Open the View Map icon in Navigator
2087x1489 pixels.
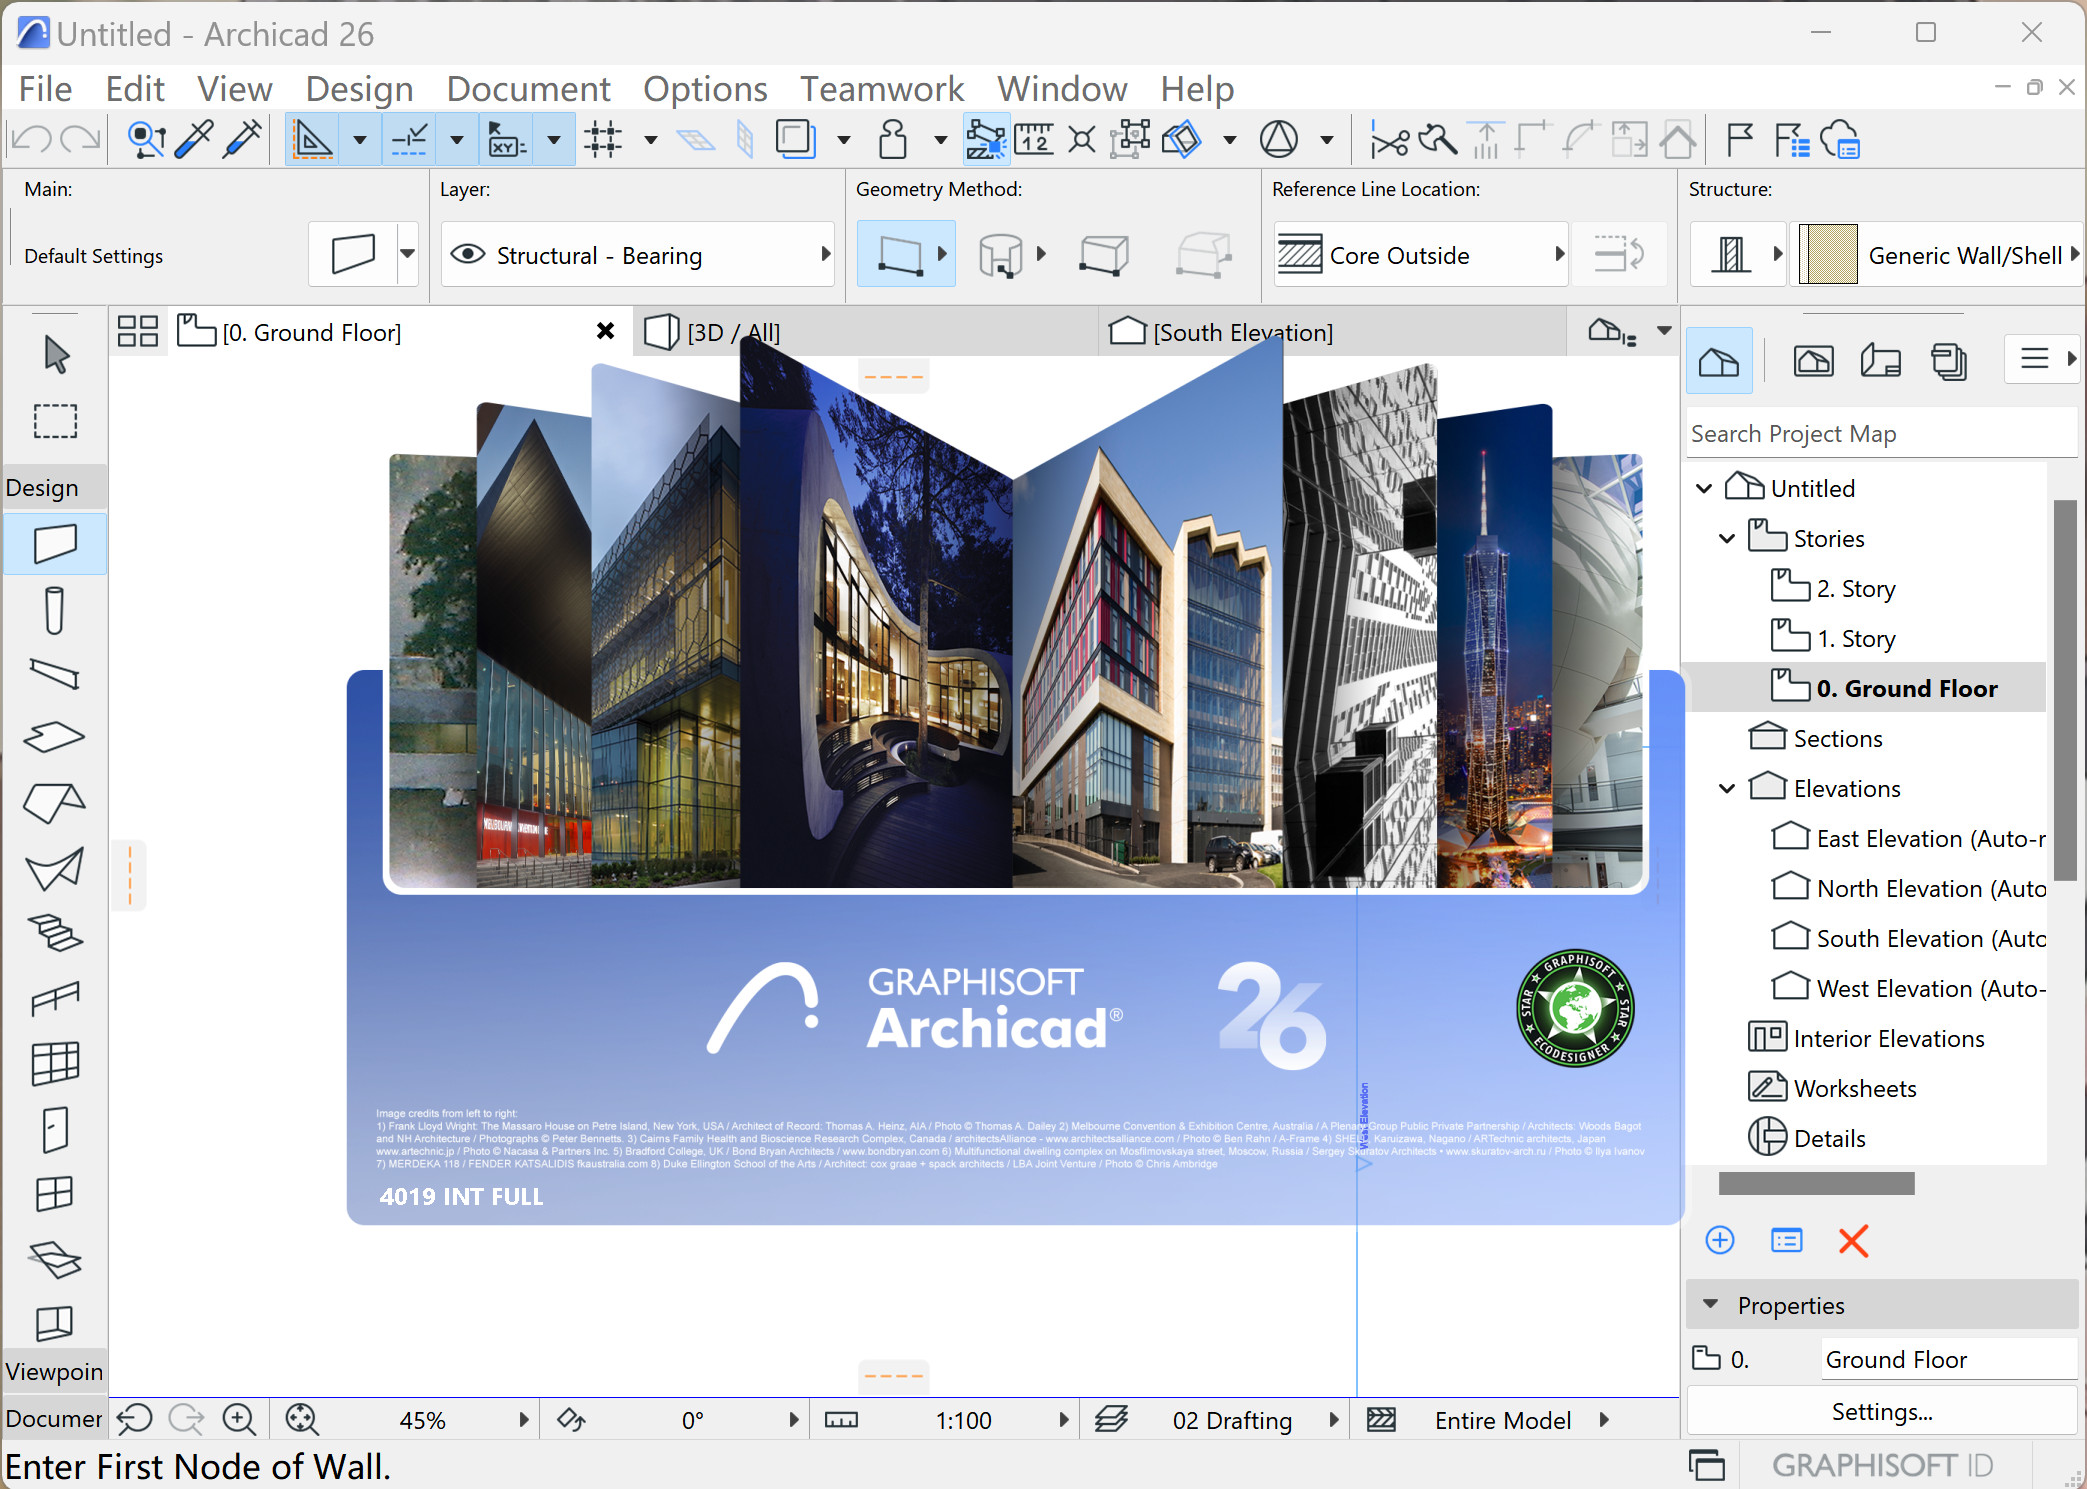[x=1813, y=360]
